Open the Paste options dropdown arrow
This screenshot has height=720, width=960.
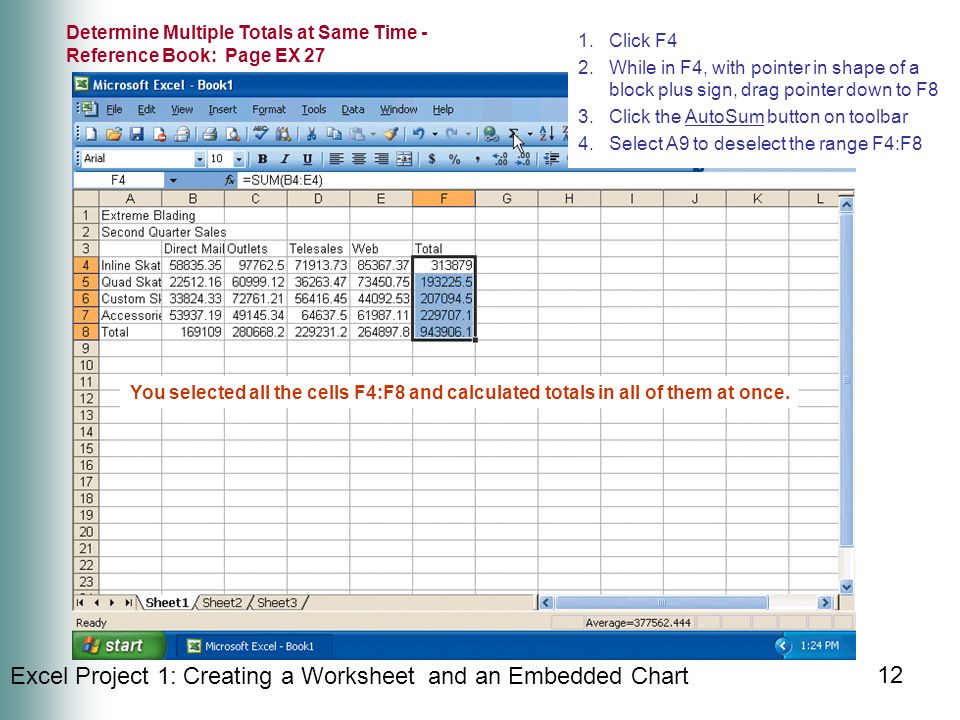pyautogui.click(x=373, y=133)
